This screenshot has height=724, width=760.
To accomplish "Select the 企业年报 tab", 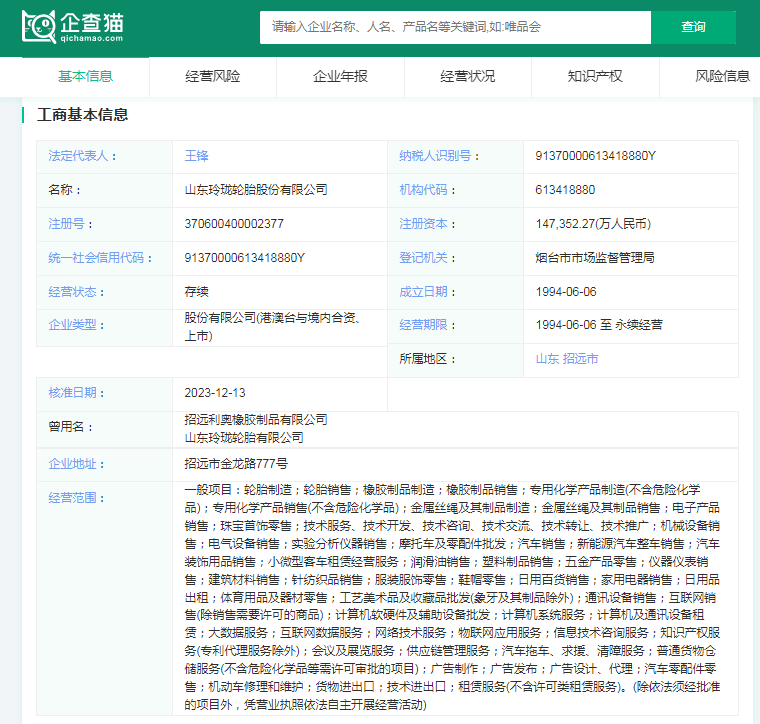I will 340,76.
